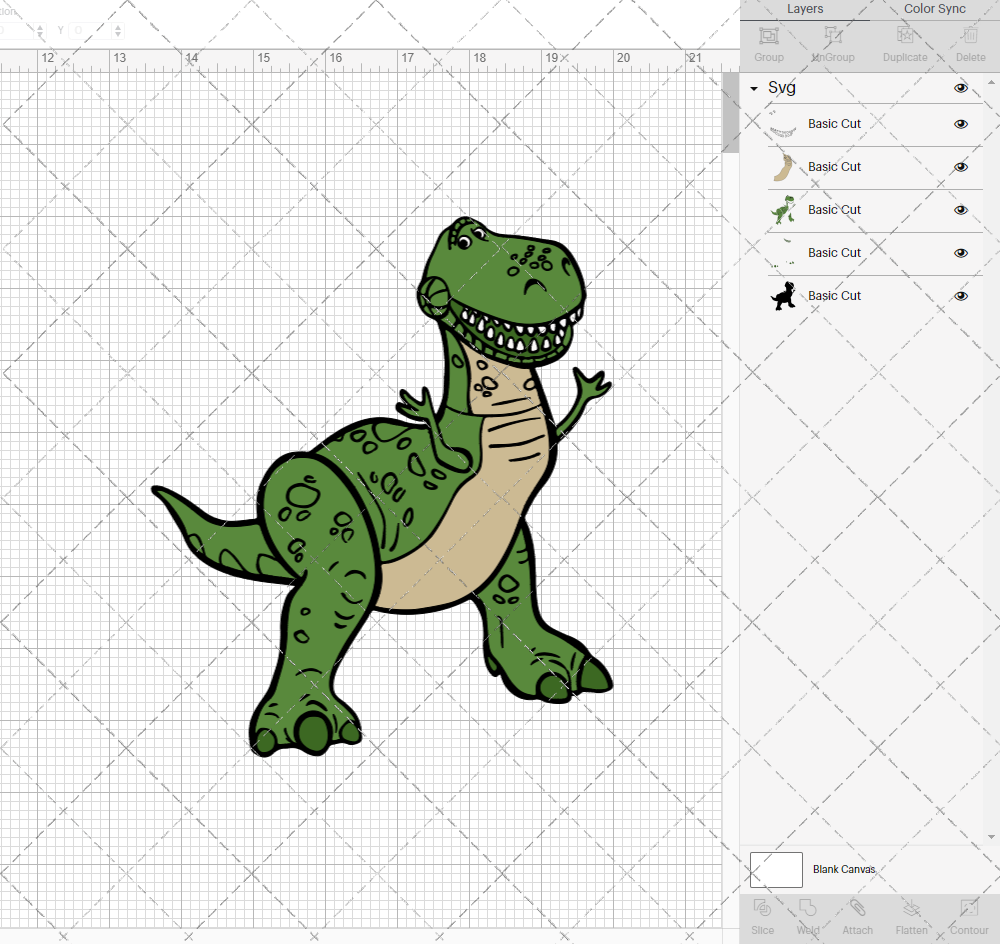Hide the dark green claws Basic Cut layer

(x=960, y=253)
